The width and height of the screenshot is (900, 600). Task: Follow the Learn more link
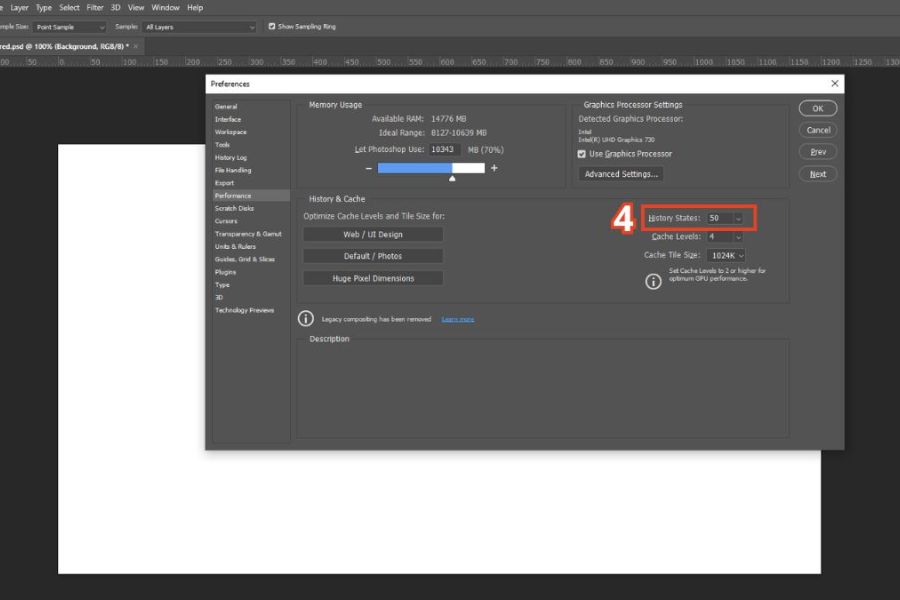click(458, 319)
